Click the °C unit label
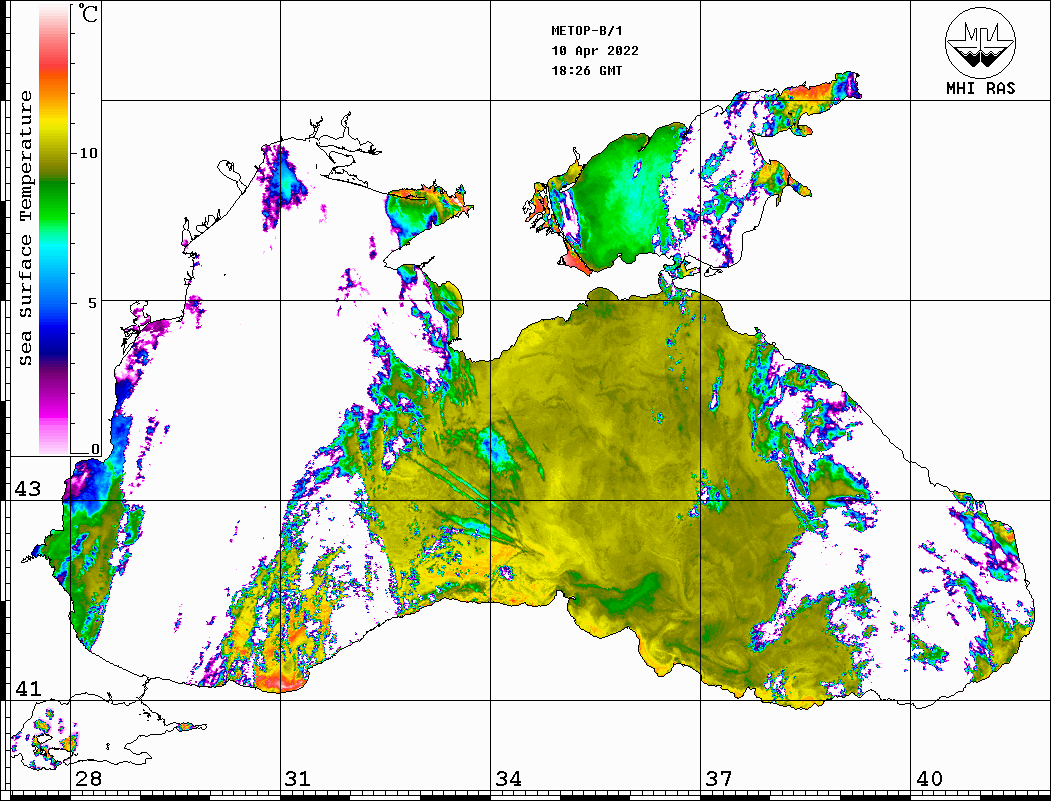Screen dimensions: 1051x801 [x=88, y=13]
